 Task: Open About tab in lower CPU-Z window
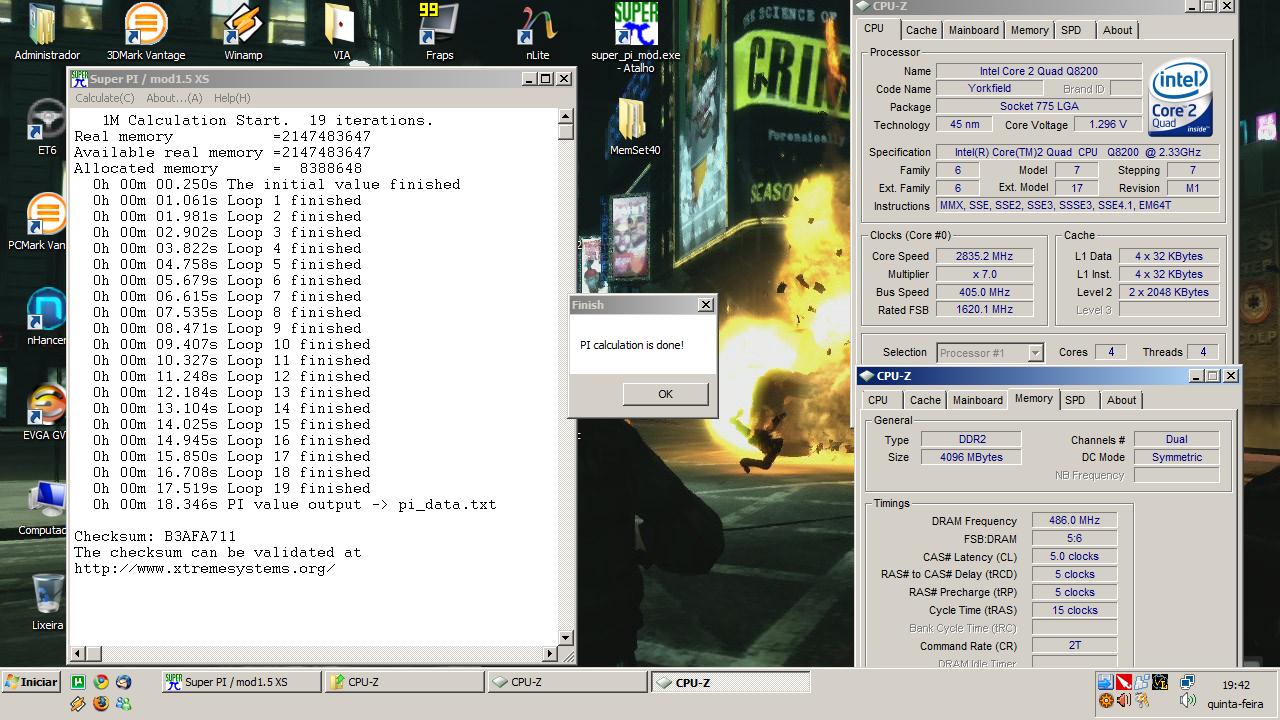click(1121, 400)
